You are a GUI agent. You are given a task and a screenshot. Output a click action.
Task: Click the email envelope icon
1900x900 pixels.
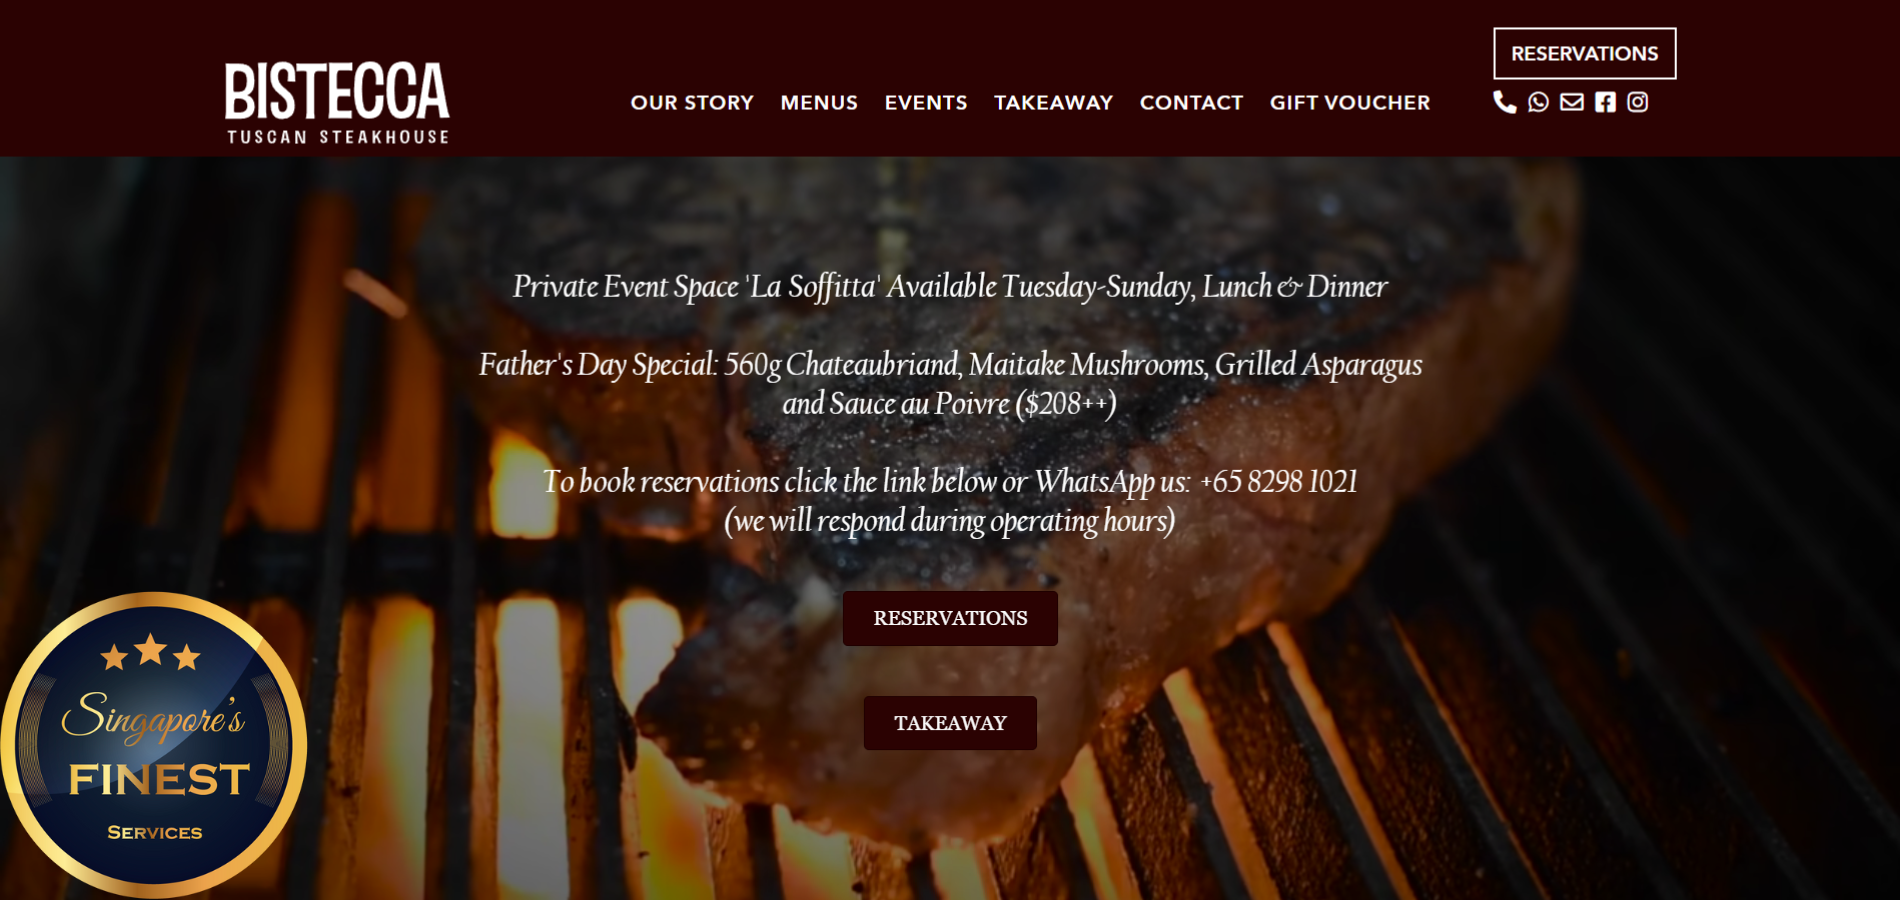click(x=1572, y=102)
